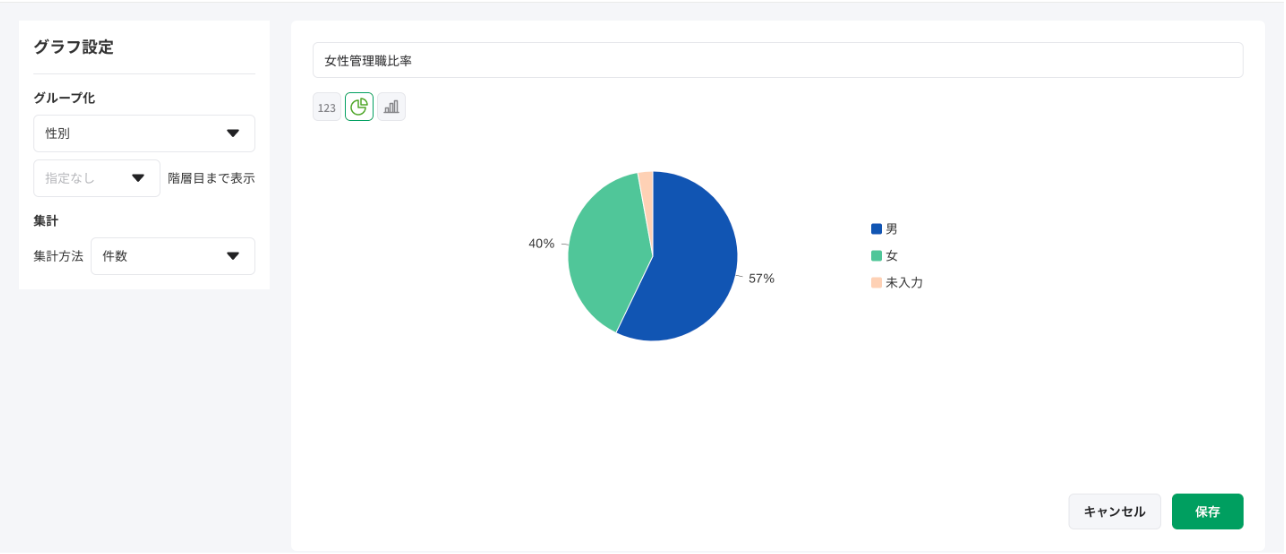Click the green 保存 button
The height and width of the screenshot is (554, 1286).
[x=1207, y=511]
